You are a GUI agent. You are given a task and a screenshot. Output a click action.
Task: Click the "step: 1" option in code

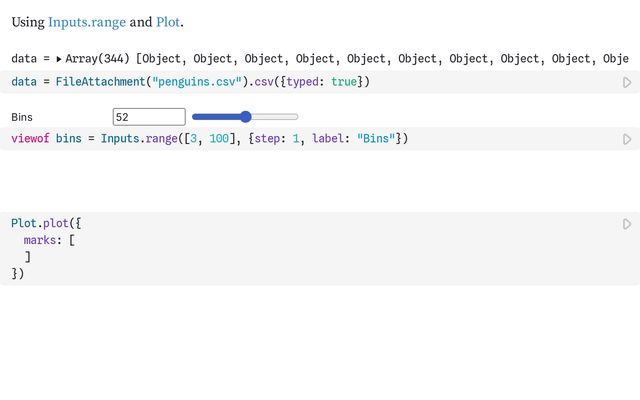coord(276,138)
